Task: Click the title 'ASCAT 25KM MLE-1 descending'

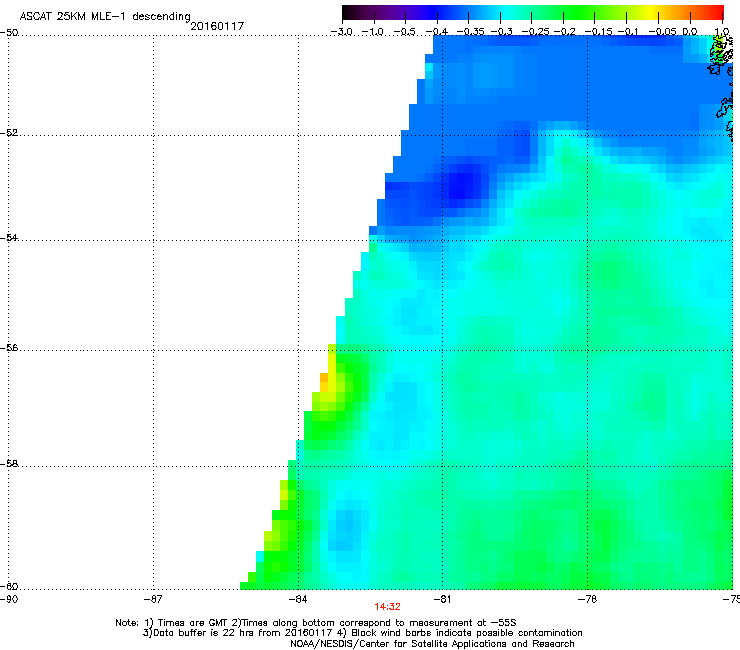Action: (105, 17)
